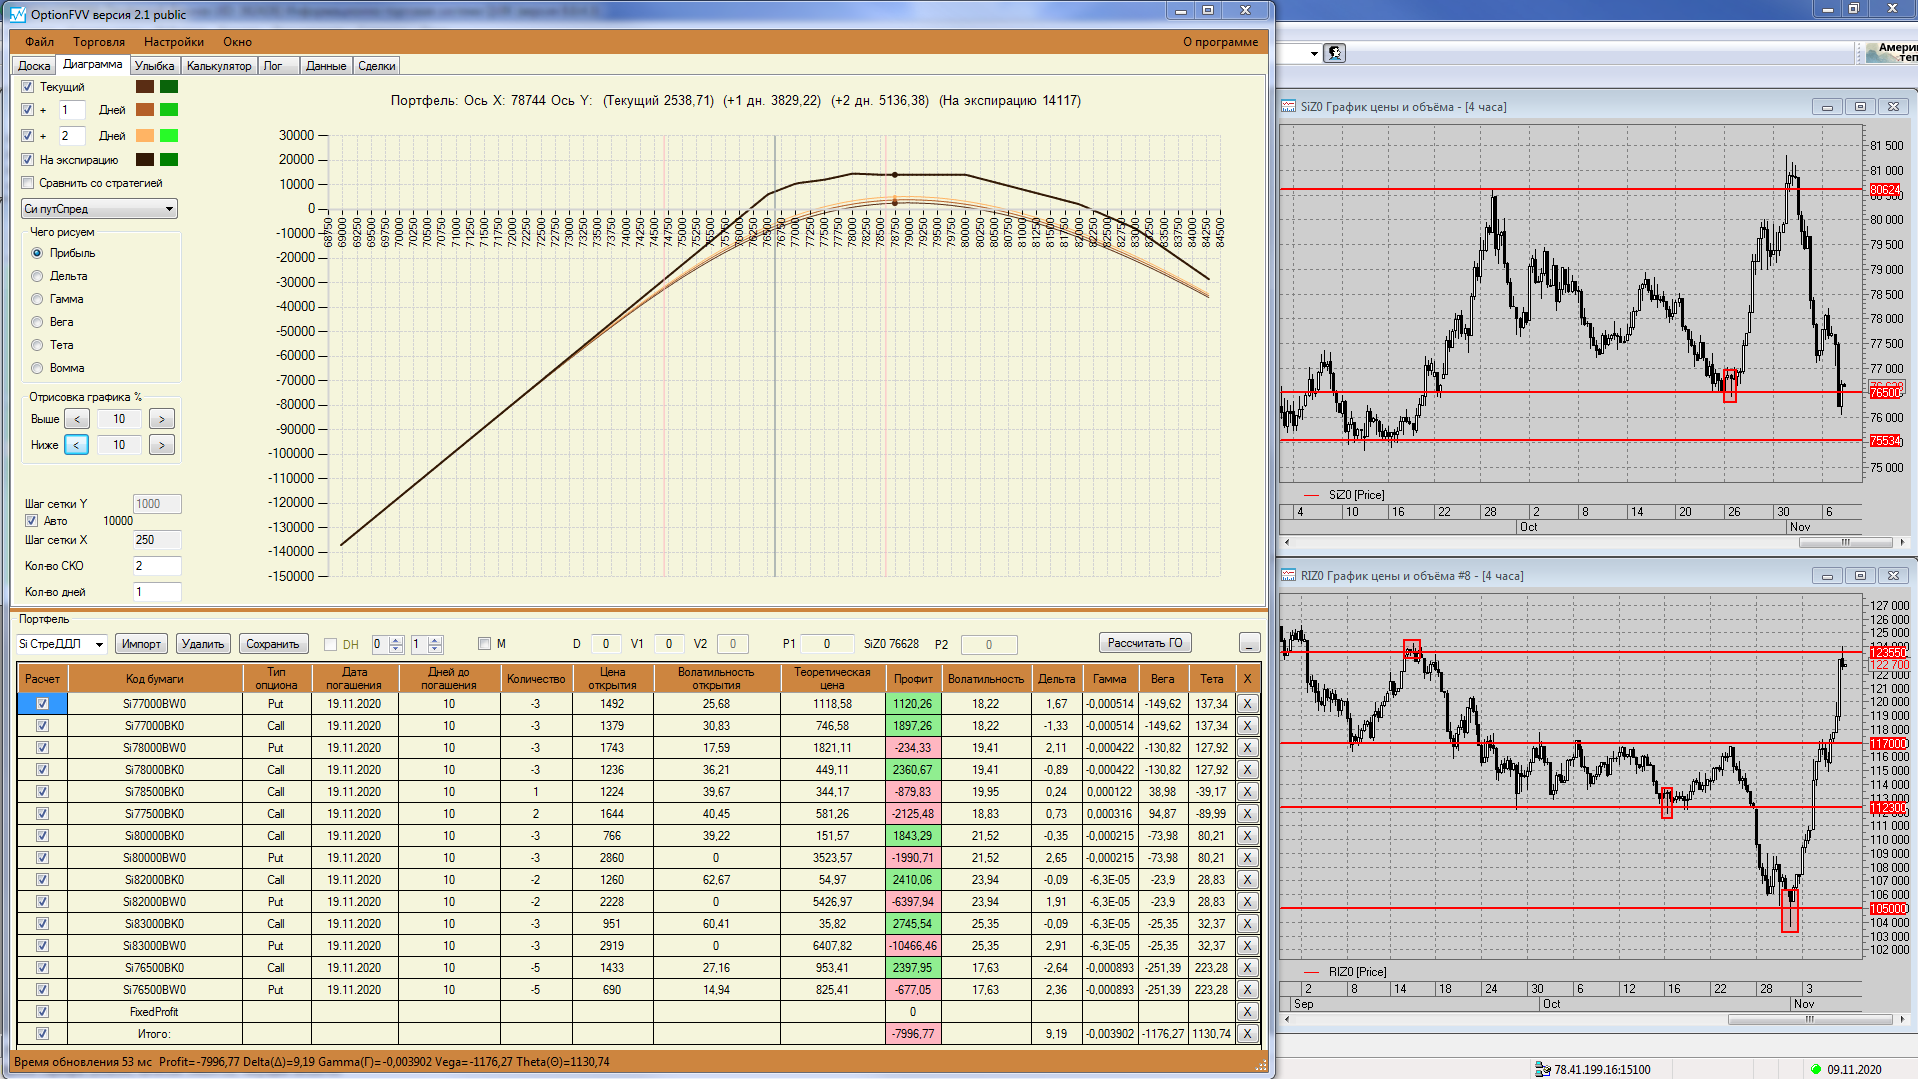
Task: Click the 'Импорт' button
Action: (141, 644)
